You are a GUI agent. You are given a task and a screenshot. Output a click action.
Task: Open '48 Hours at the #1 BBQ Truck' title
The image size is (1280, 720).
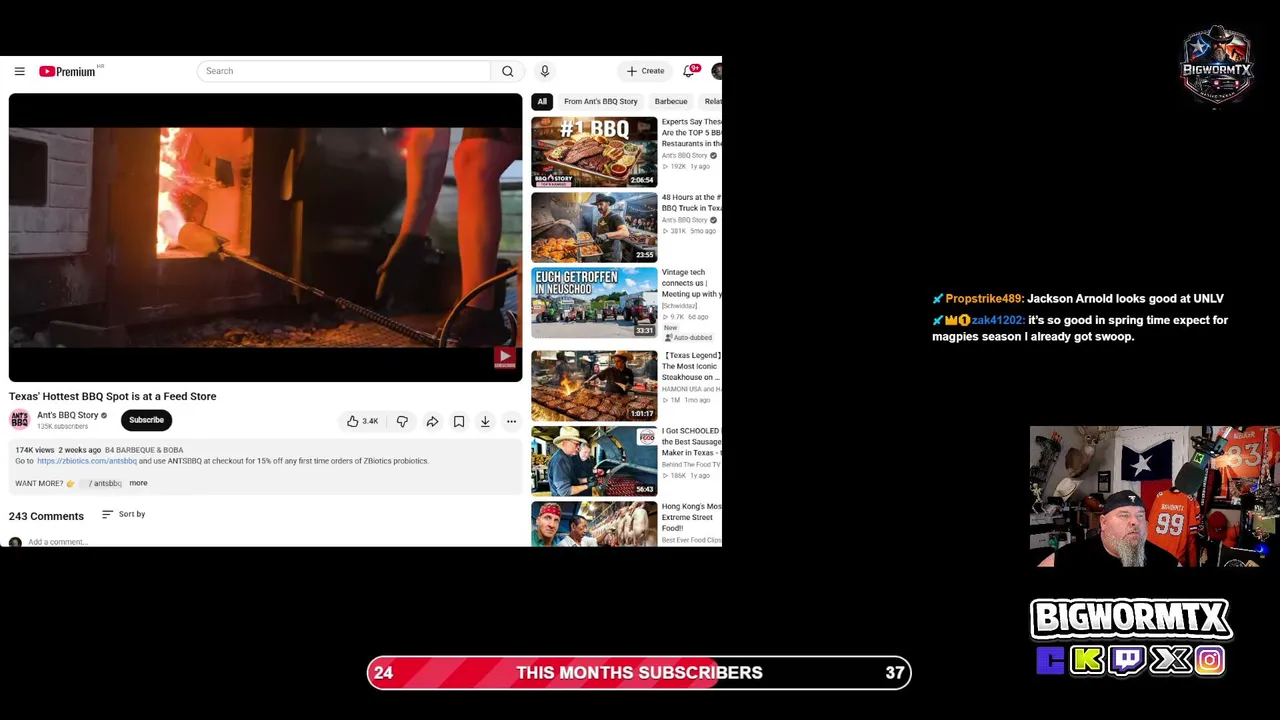[691, 203]
